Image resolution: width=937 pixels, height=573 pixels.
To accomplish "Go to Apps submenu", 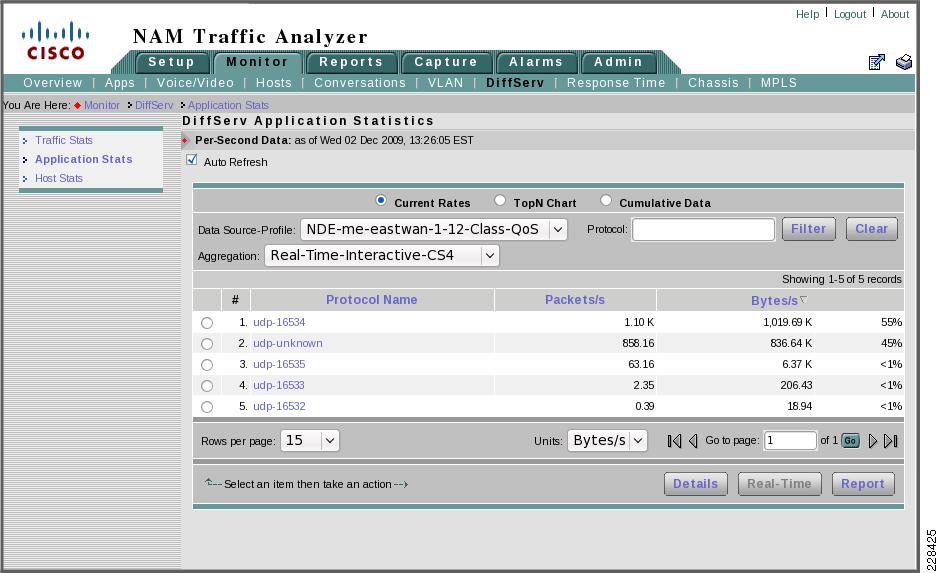I will click(x=120, y=83).
